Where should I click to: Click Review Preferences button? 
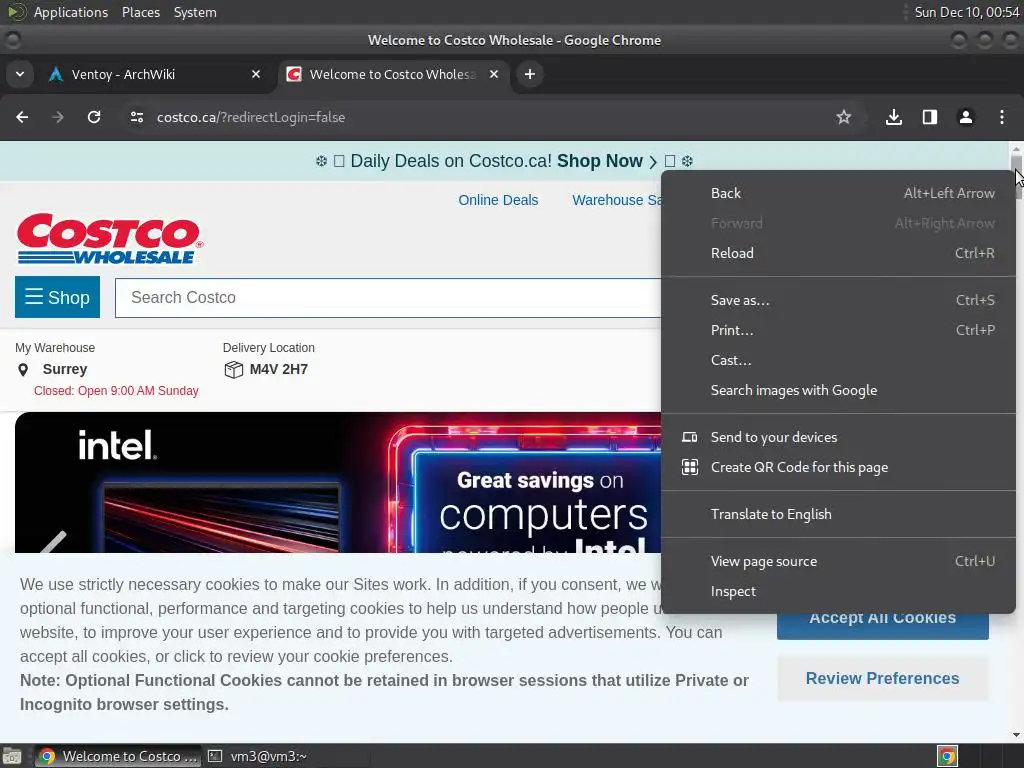point(882,679)
